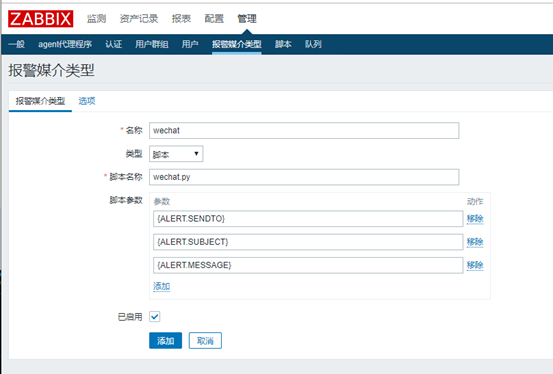Go to 报警媒介类型 submenu item

point(237,44)
